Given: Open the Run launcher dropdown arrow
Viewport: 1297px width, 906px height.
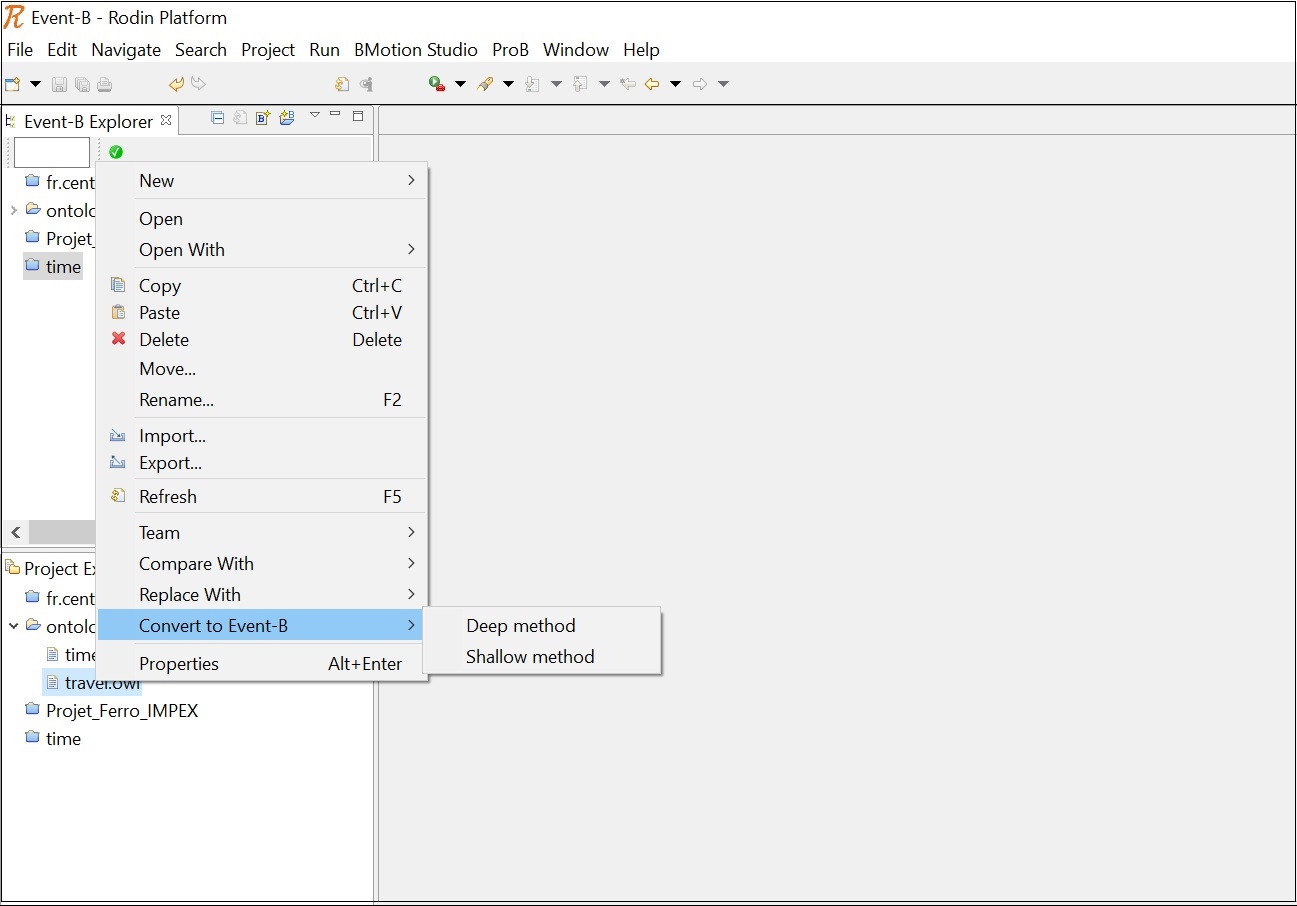Looking at the screenshot, I should 460,84.
